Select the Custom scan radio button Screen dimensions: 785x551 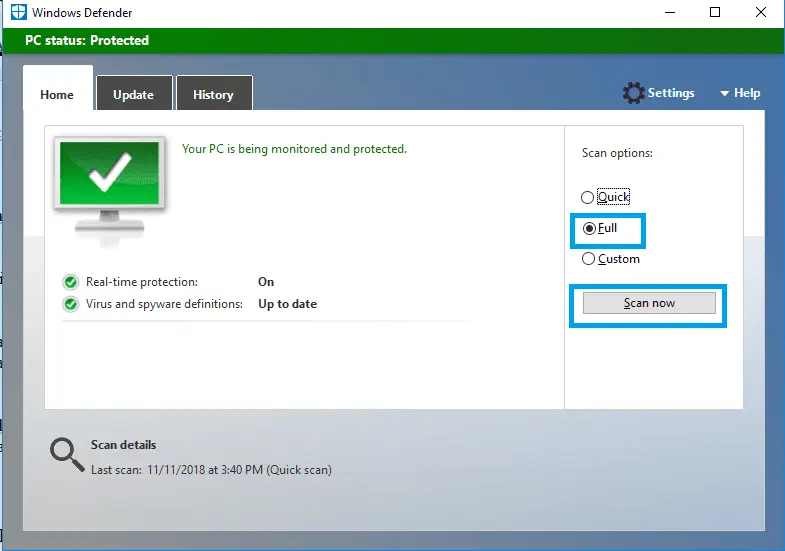pos(588,259)
